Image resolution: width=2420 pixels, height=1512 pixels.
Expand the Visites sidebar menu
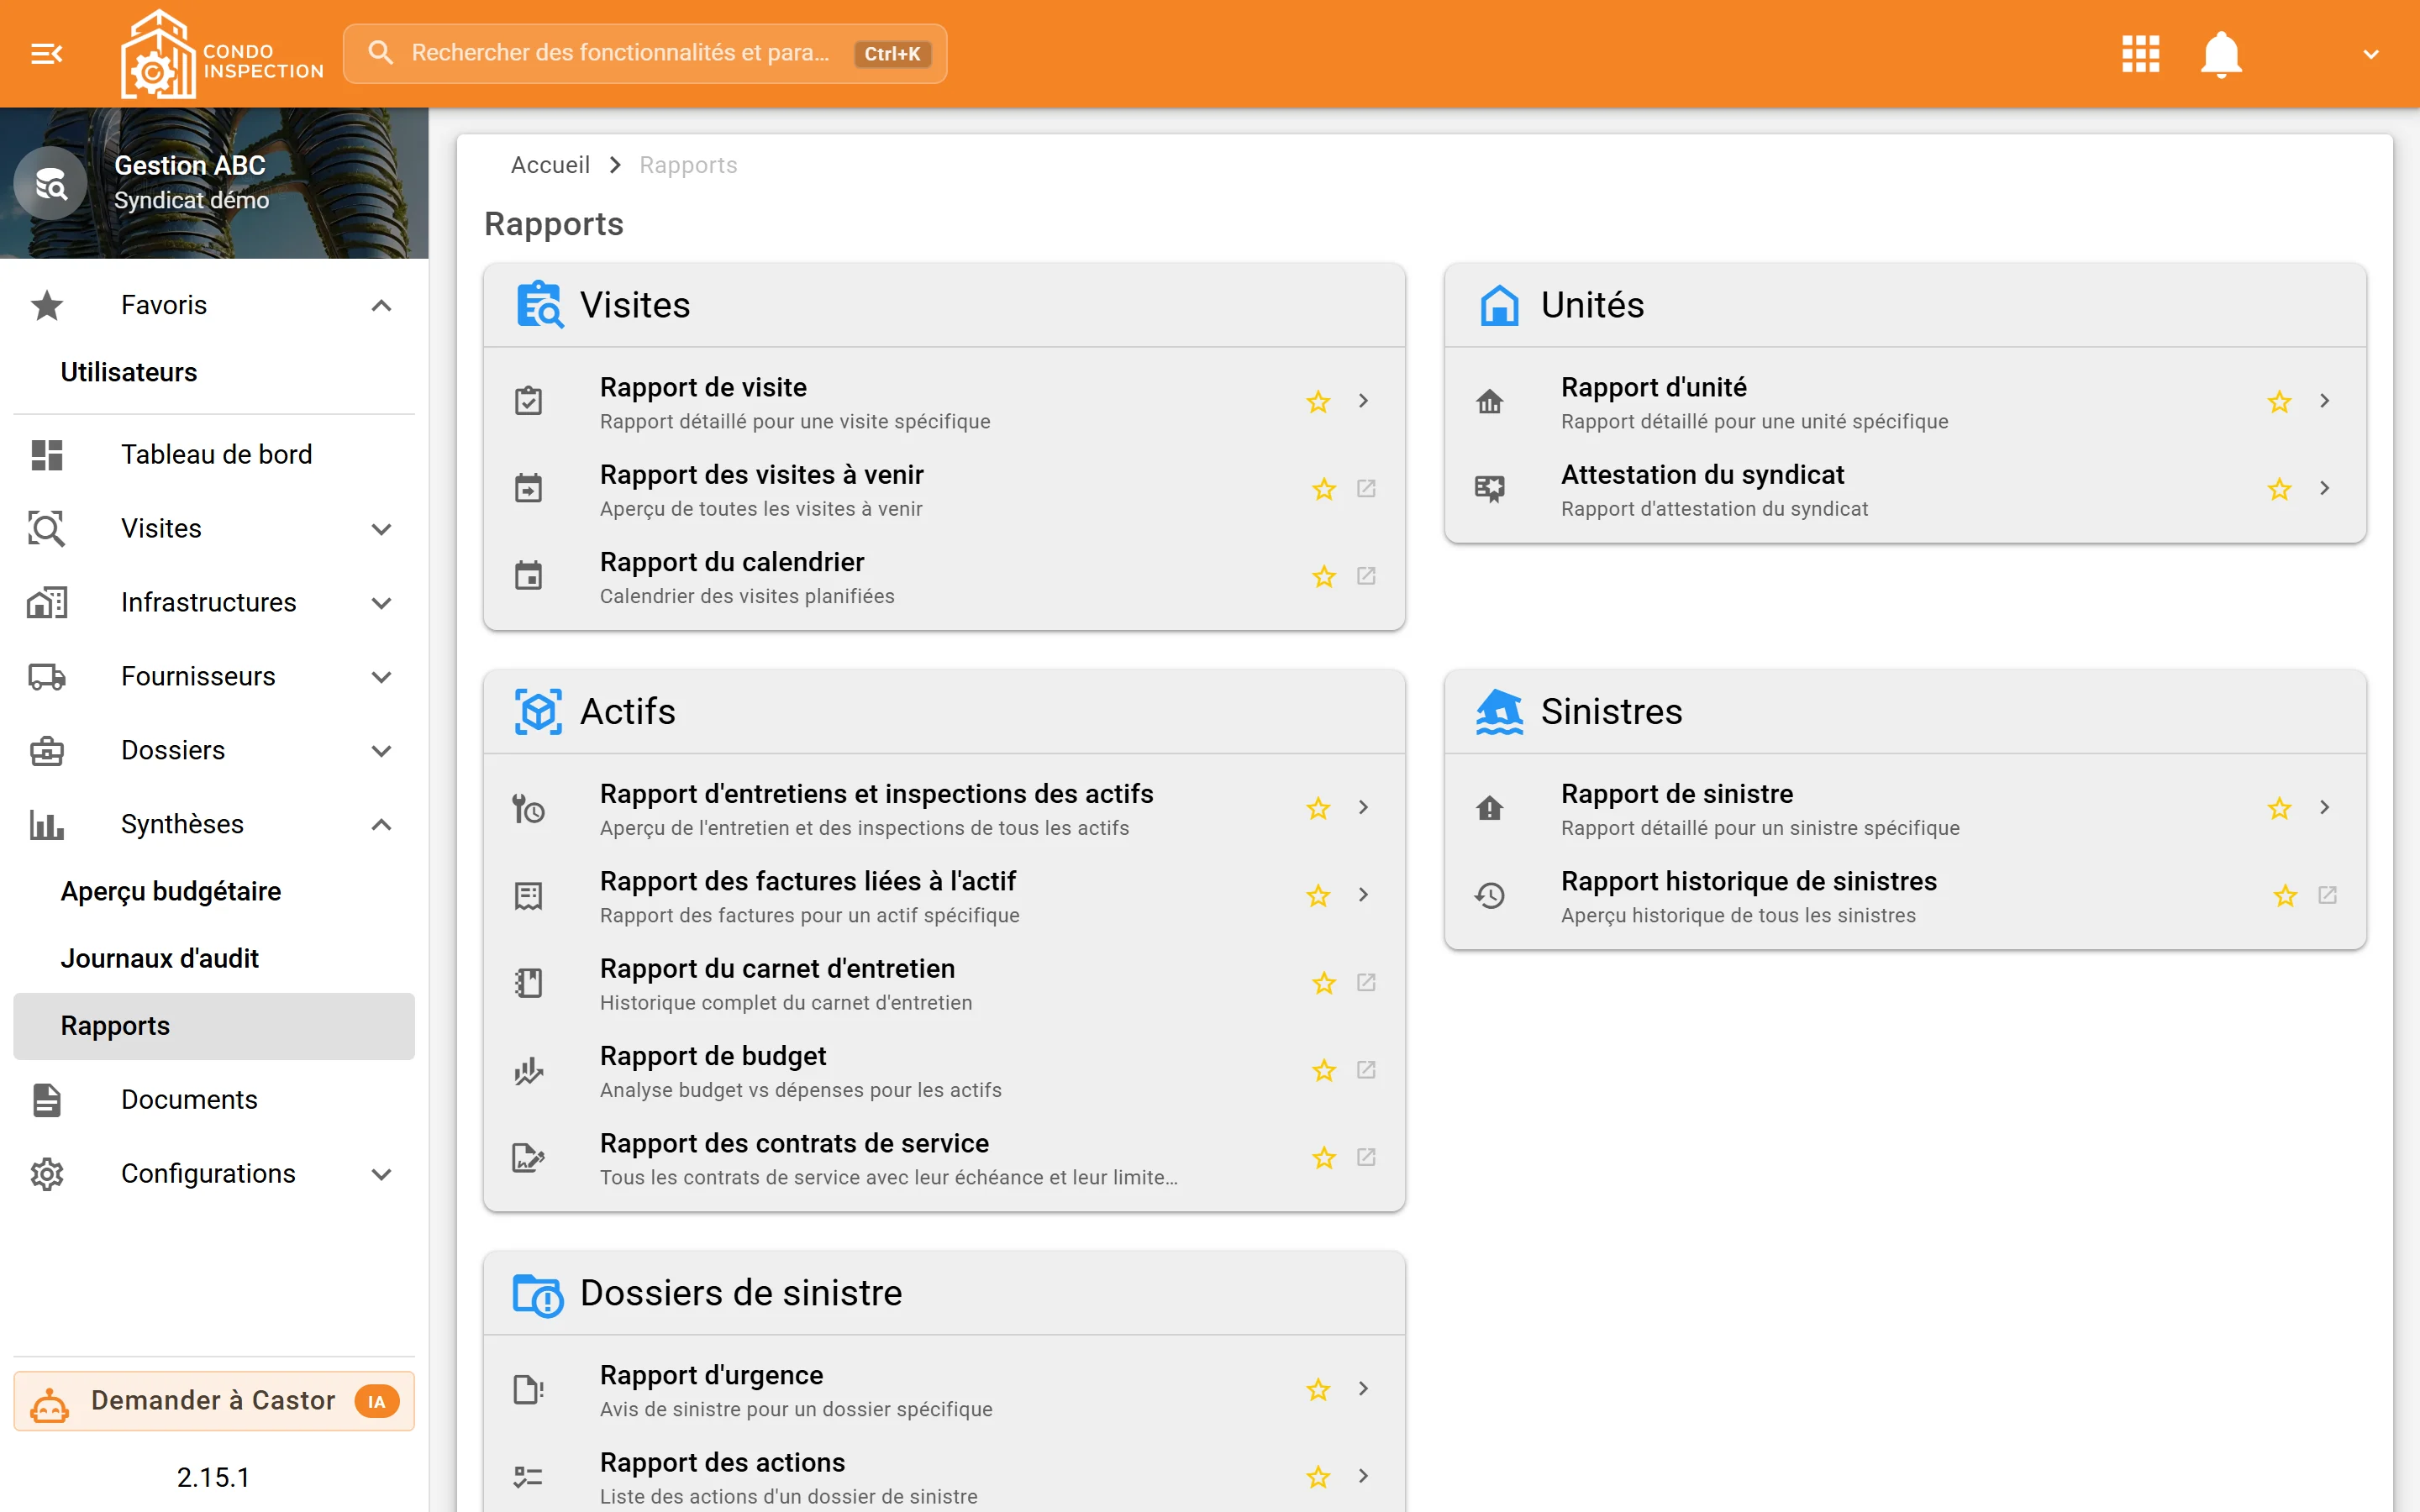click(x=381, y=529)
